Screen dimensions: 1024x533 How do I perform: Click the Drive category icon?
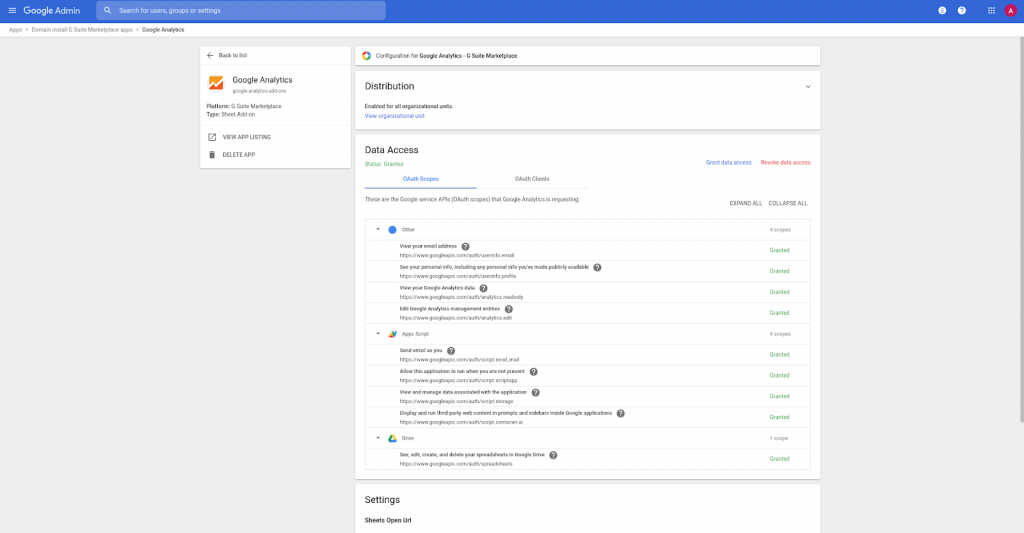(x=392, y=438)
